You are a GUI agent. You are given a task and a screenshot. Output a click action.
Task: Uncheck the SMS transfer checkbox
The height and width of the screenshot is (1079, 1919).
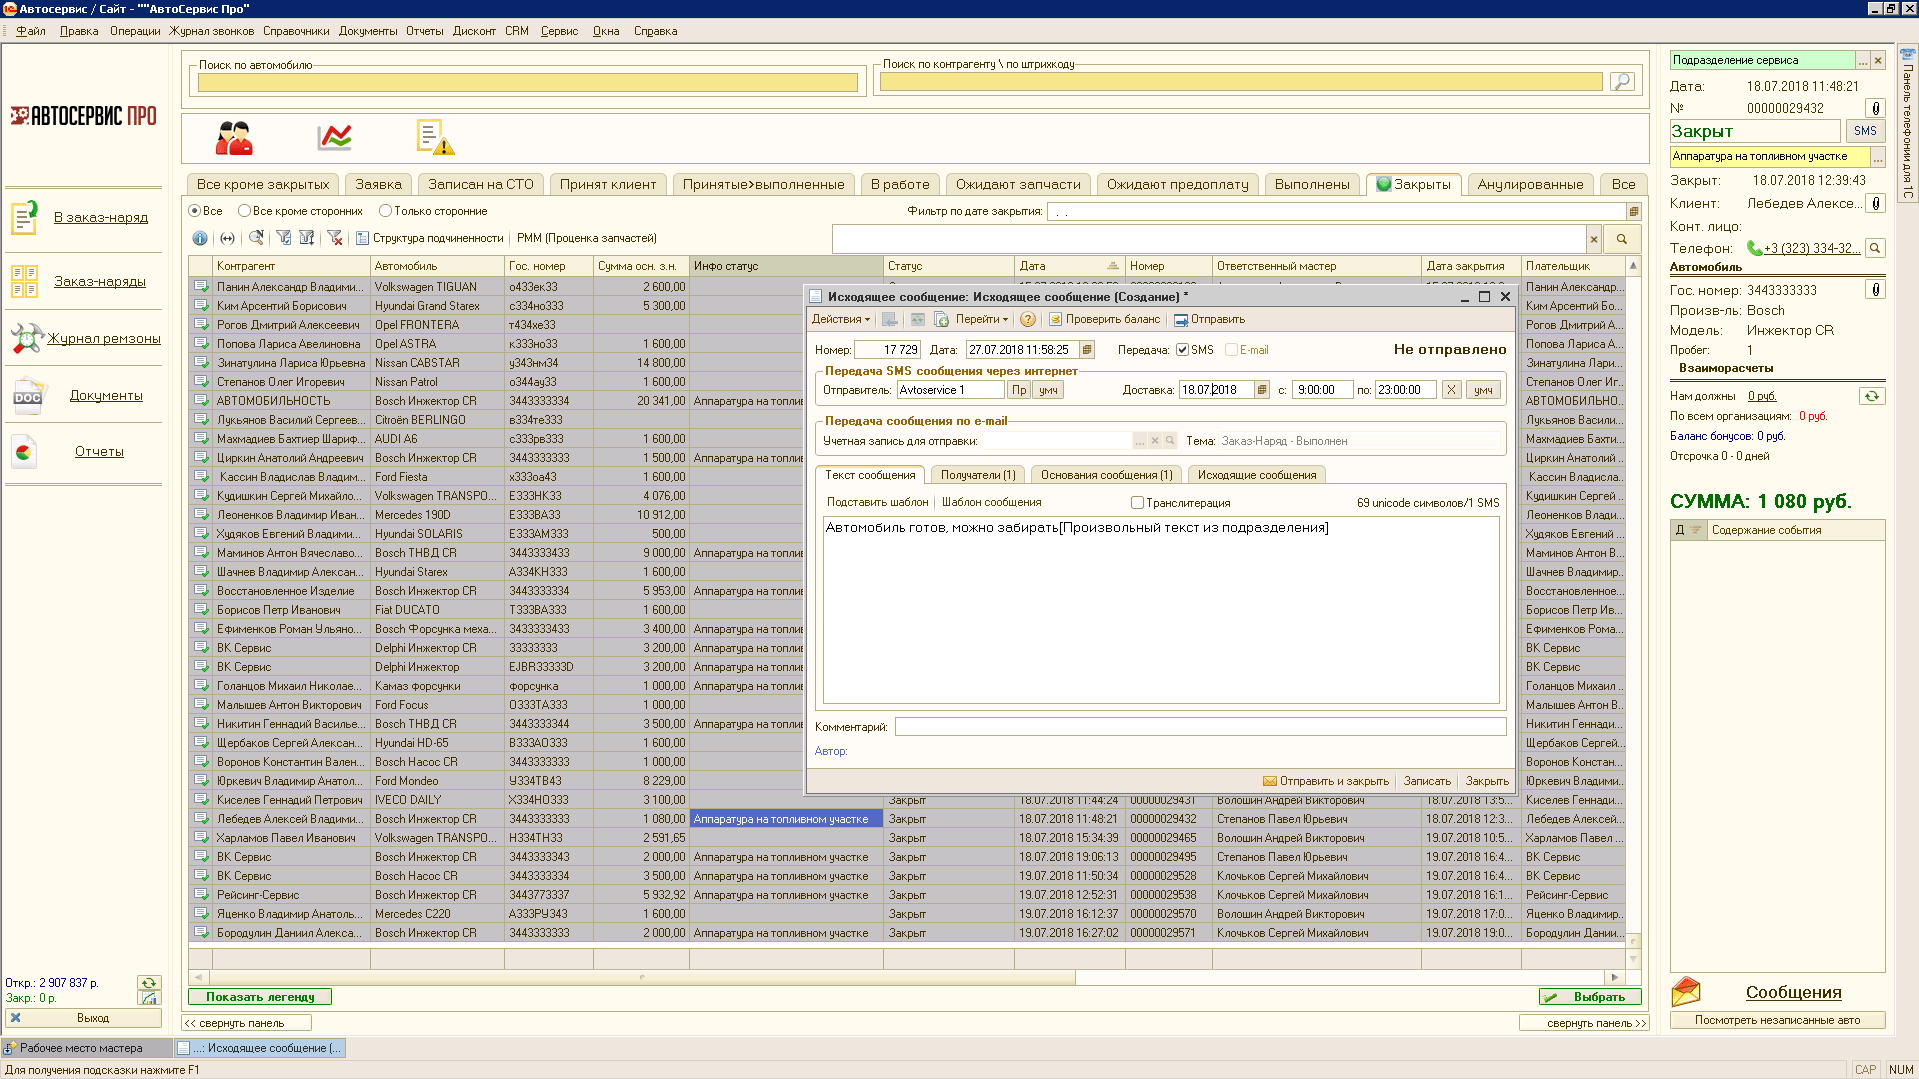point(1182,350)
